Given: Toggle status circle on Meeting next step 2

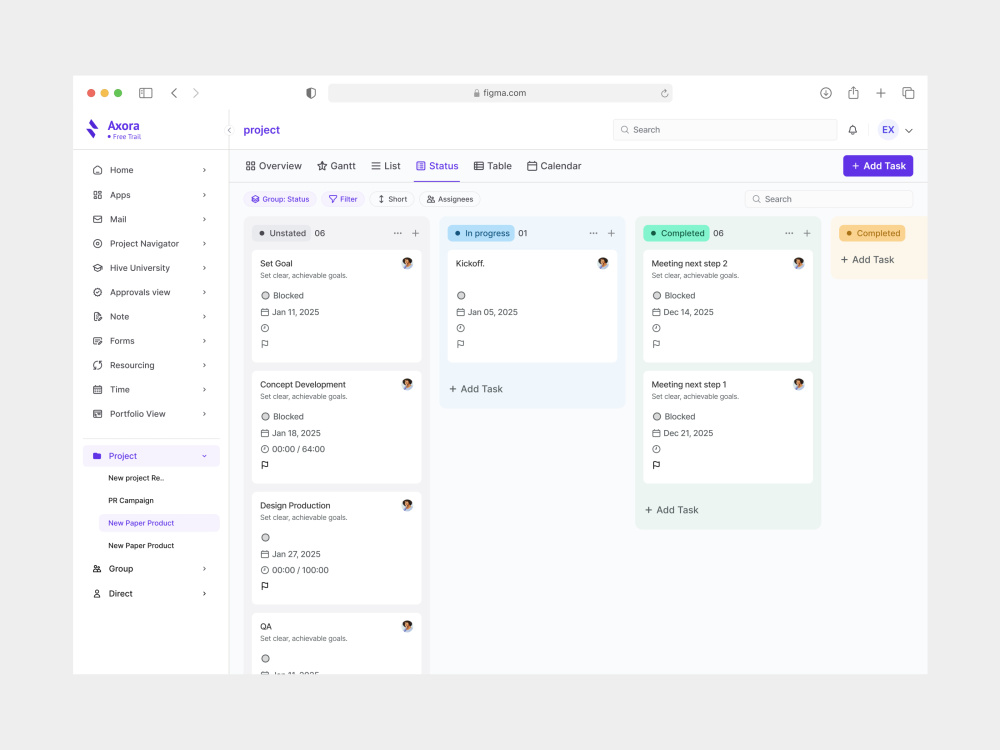Looking at the screenshot, I should click(x=657, y=296).
